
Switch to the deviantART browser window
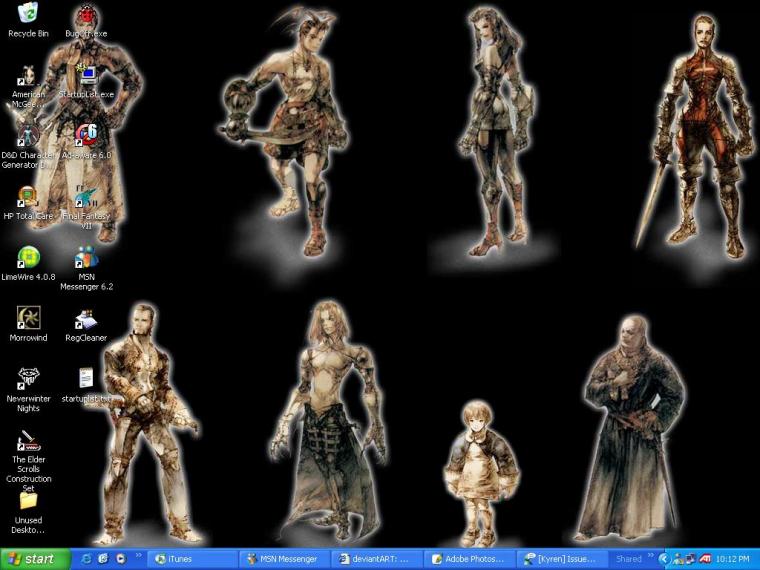[x=378, y=559]
